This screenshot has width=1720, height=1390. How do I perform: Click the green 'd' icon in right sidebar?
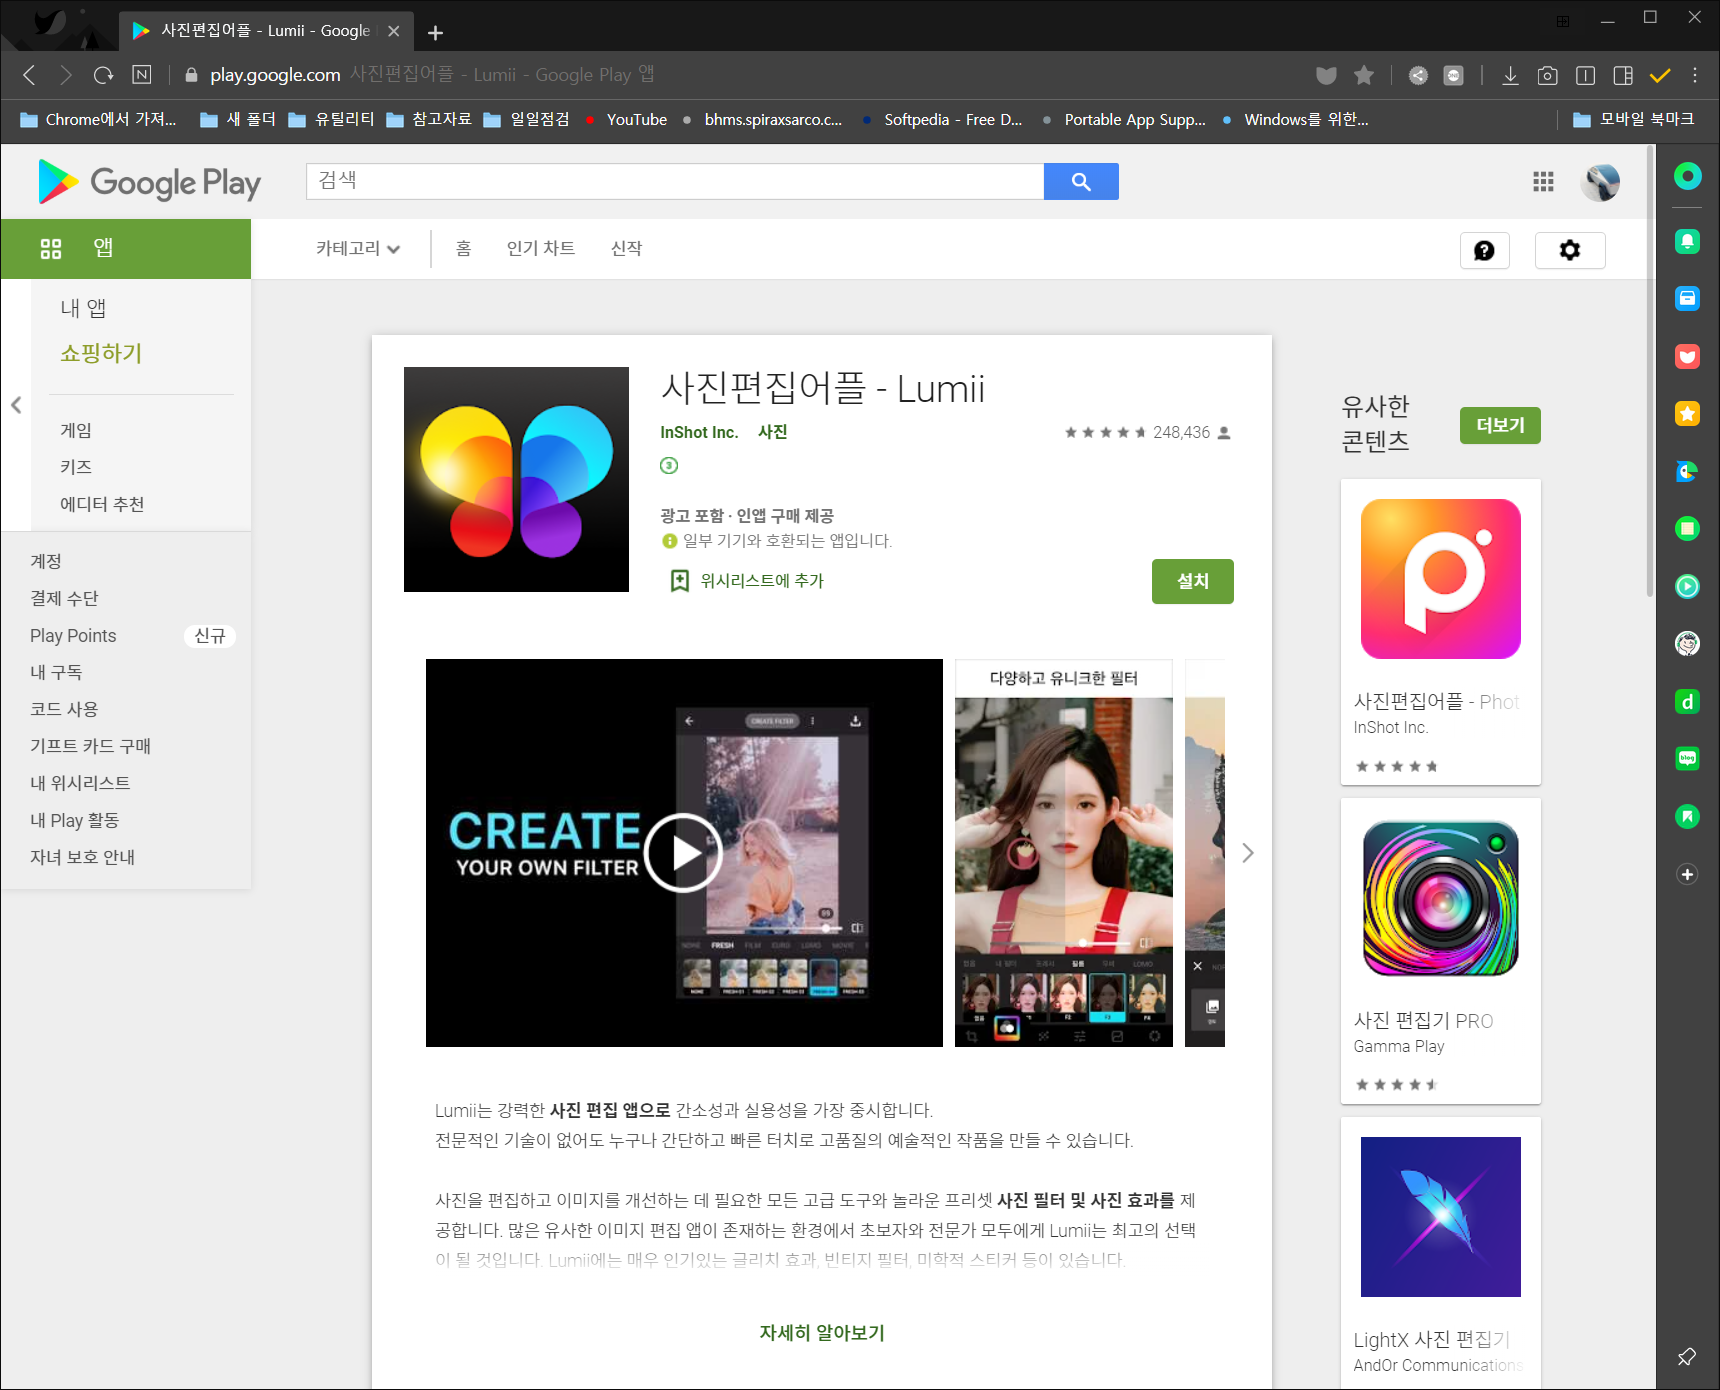pos(1687,702)
